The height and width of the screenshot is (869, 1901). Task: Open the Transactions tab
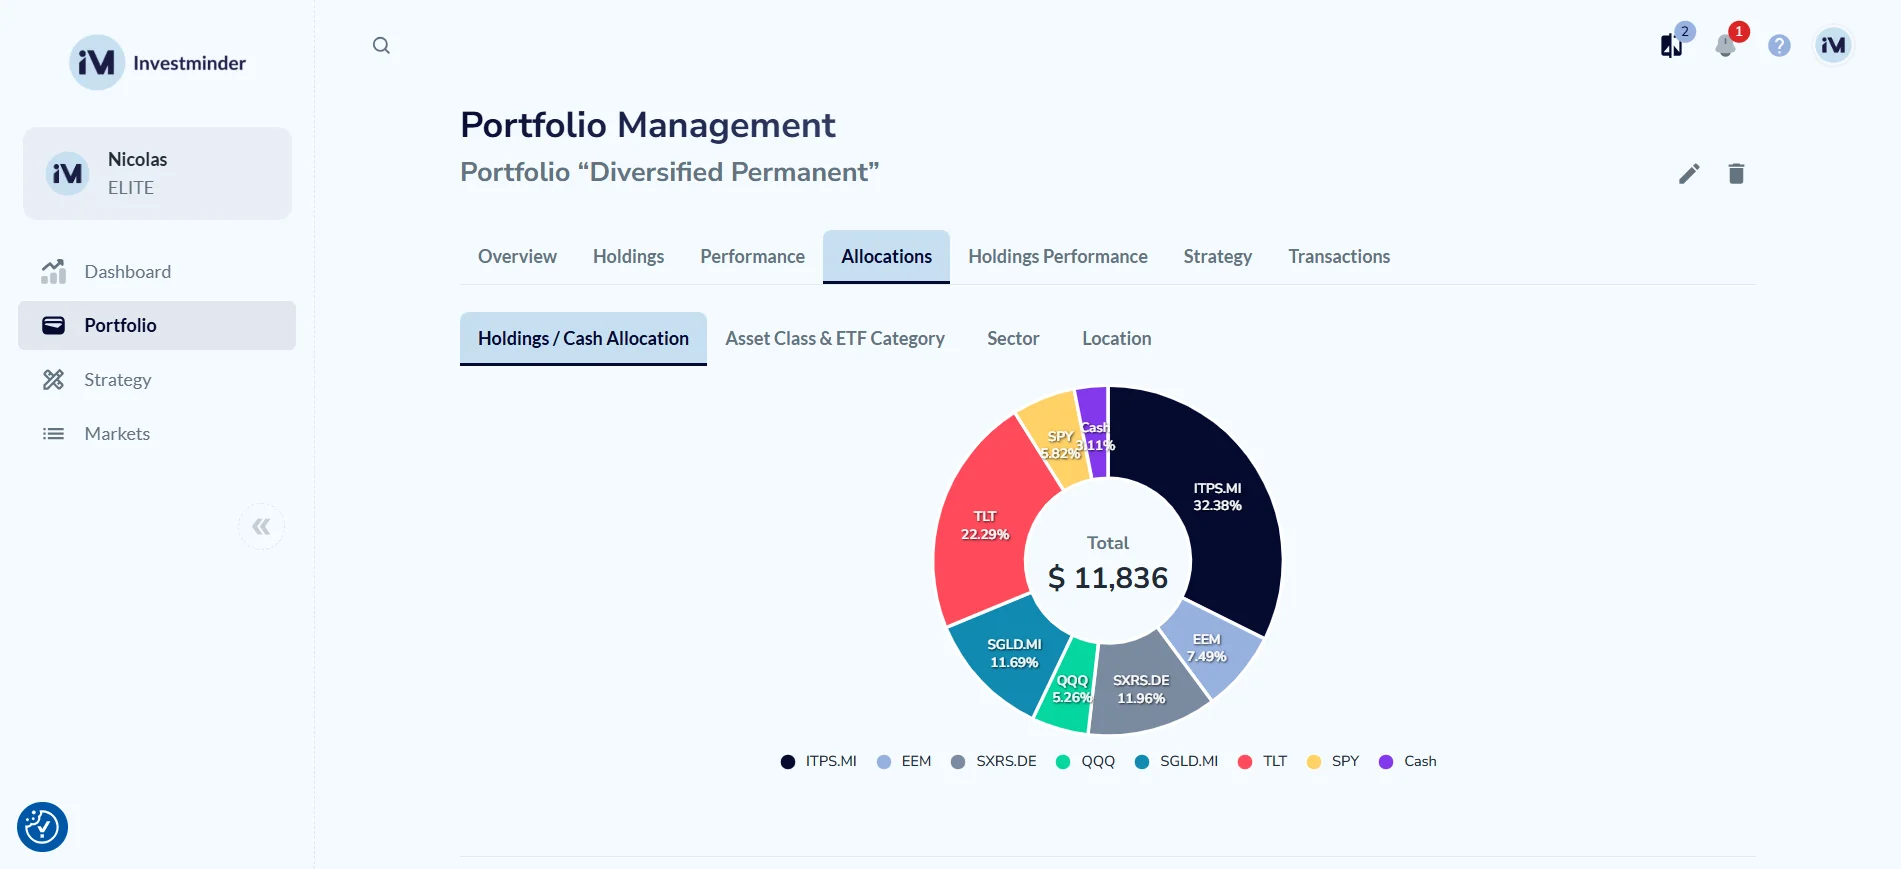click(1339, 257)
